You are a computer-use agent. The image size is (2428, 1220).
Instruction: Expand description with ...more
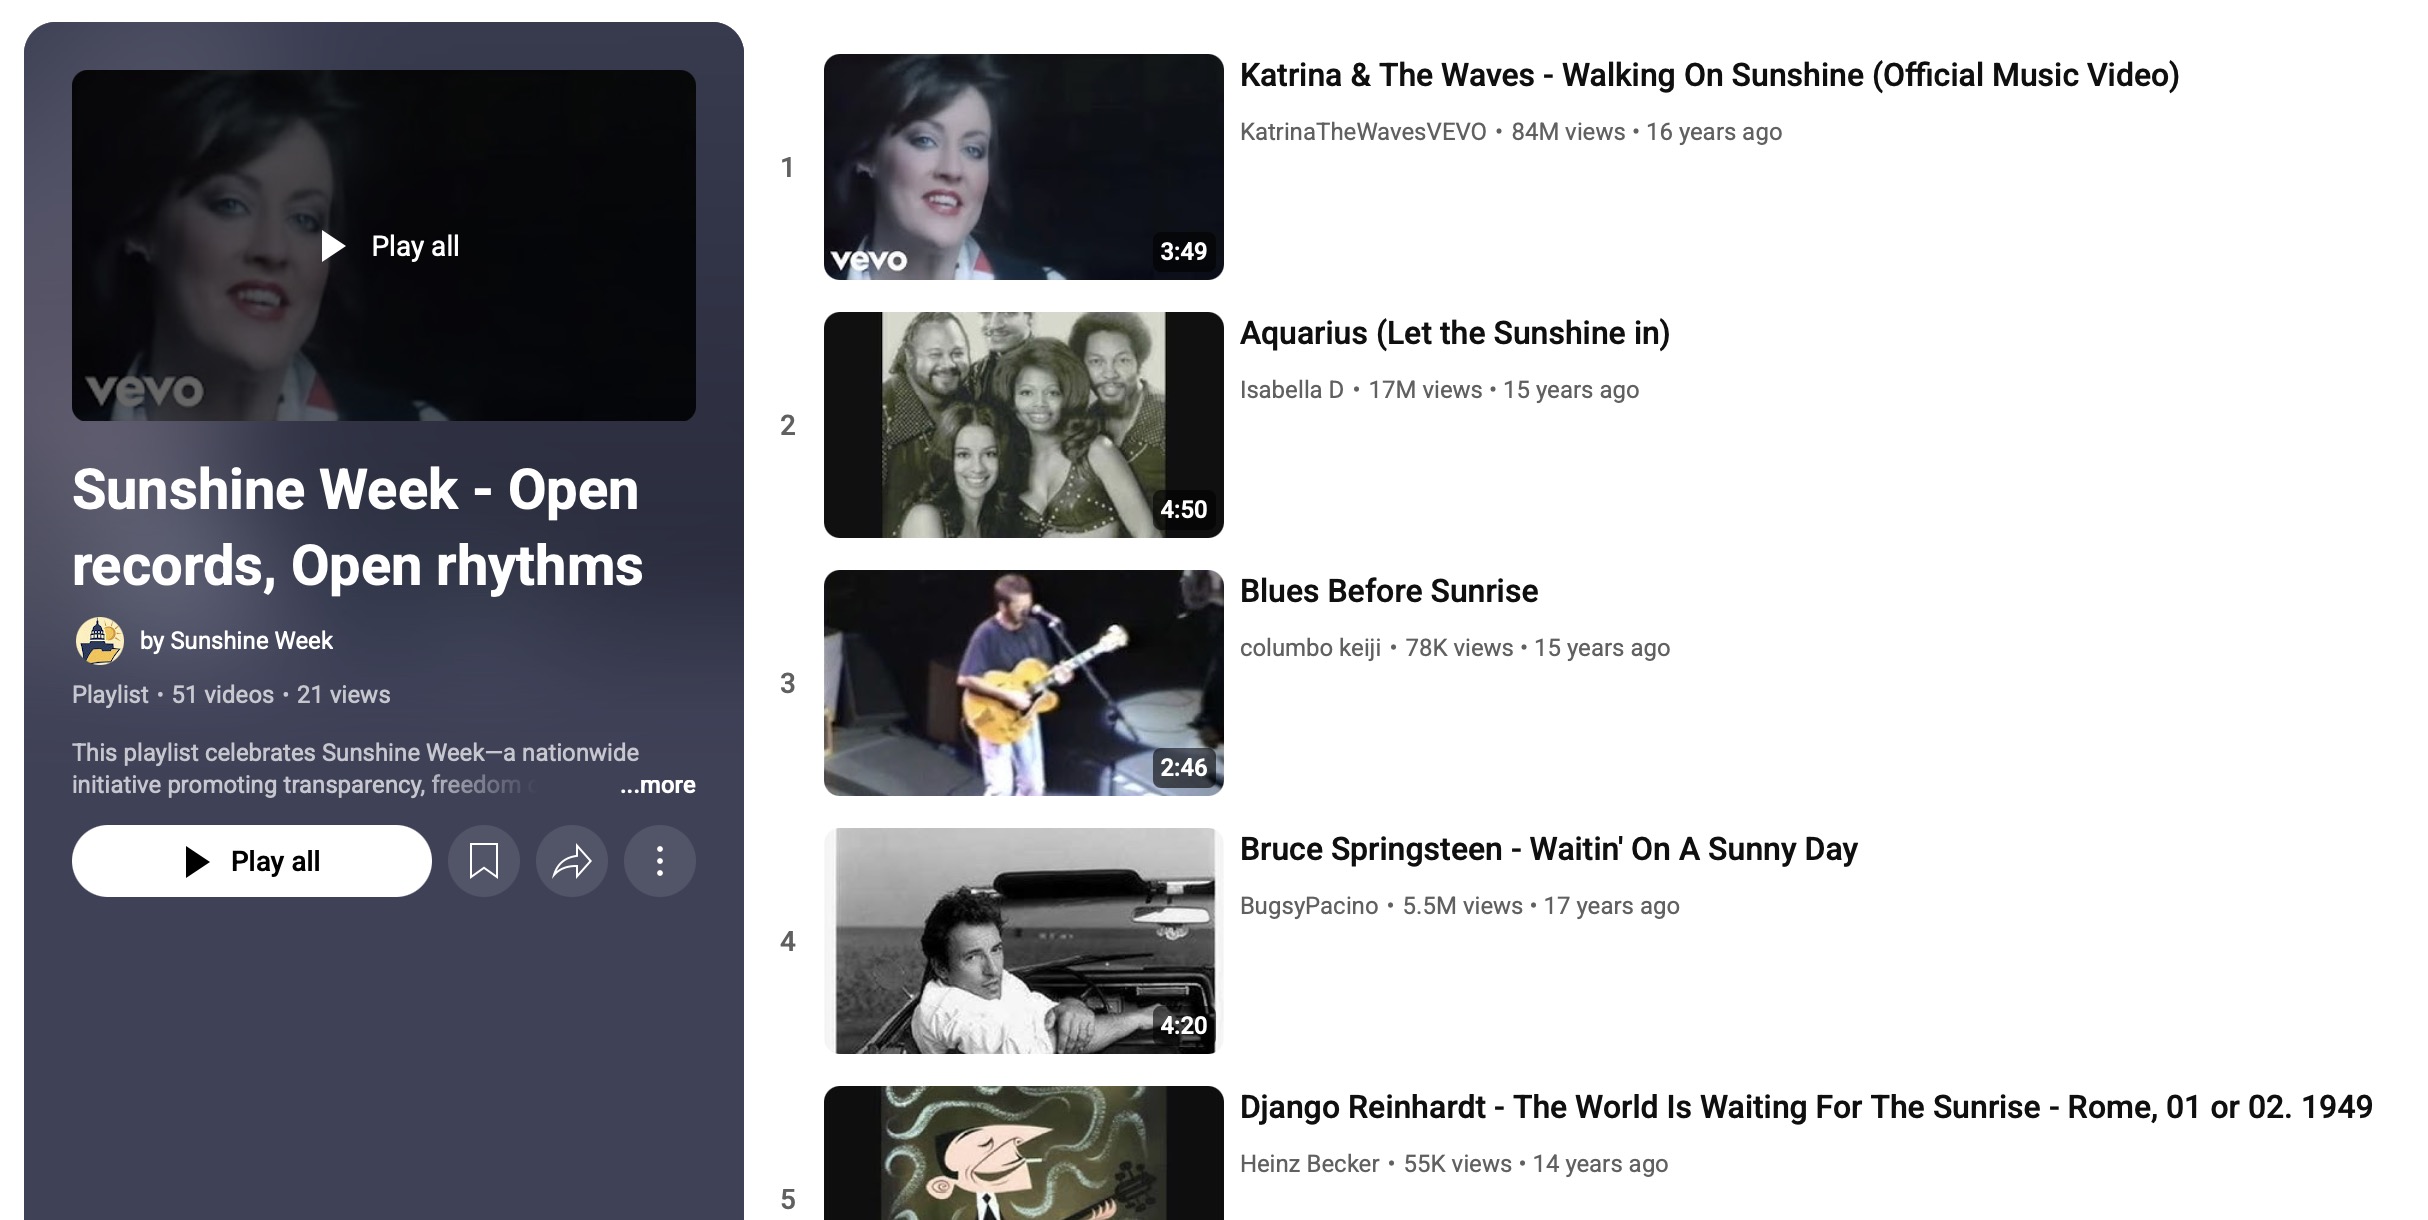click(x=657, y=785)
